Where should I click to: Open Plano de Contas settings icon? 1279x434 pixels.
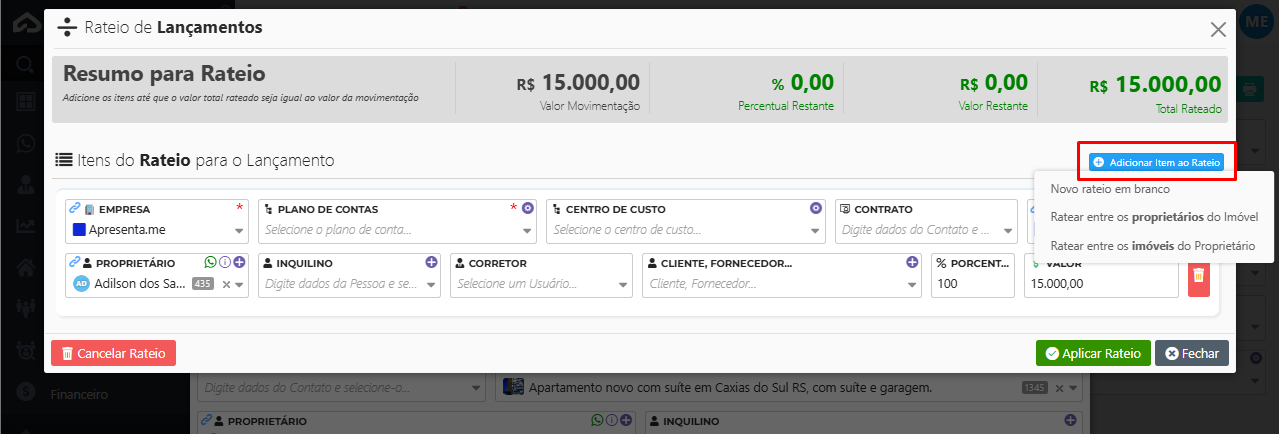[x=528, y=208]
